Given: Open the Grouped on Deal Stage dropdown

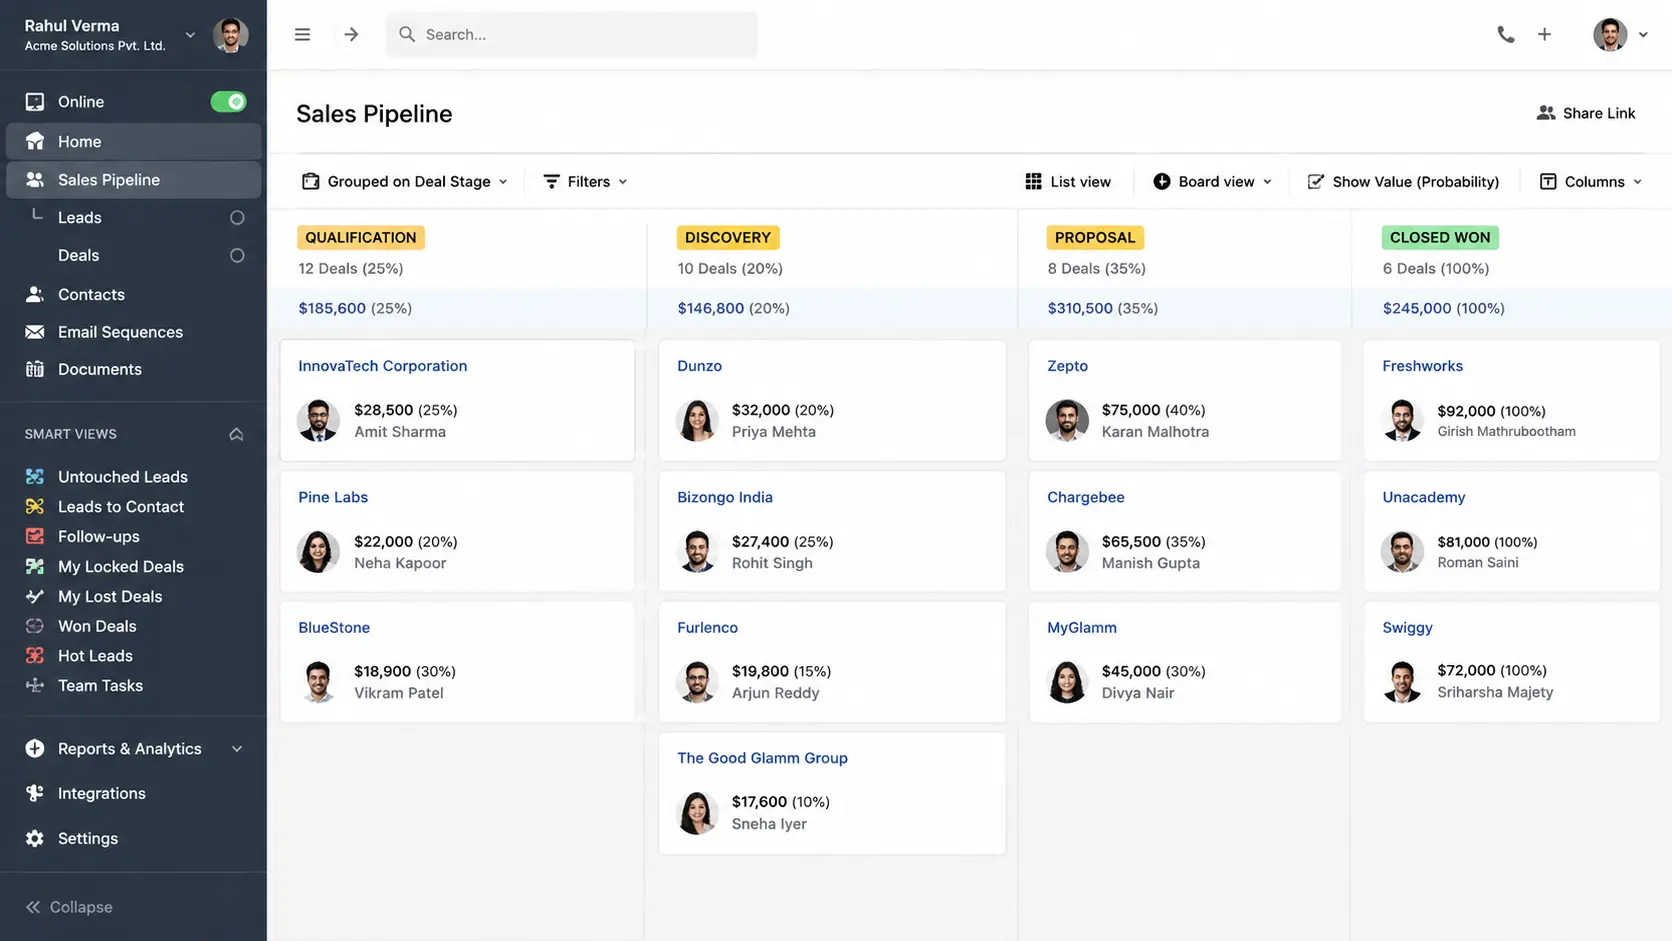Looking at the screenshot, I should [x=405, y=181].
